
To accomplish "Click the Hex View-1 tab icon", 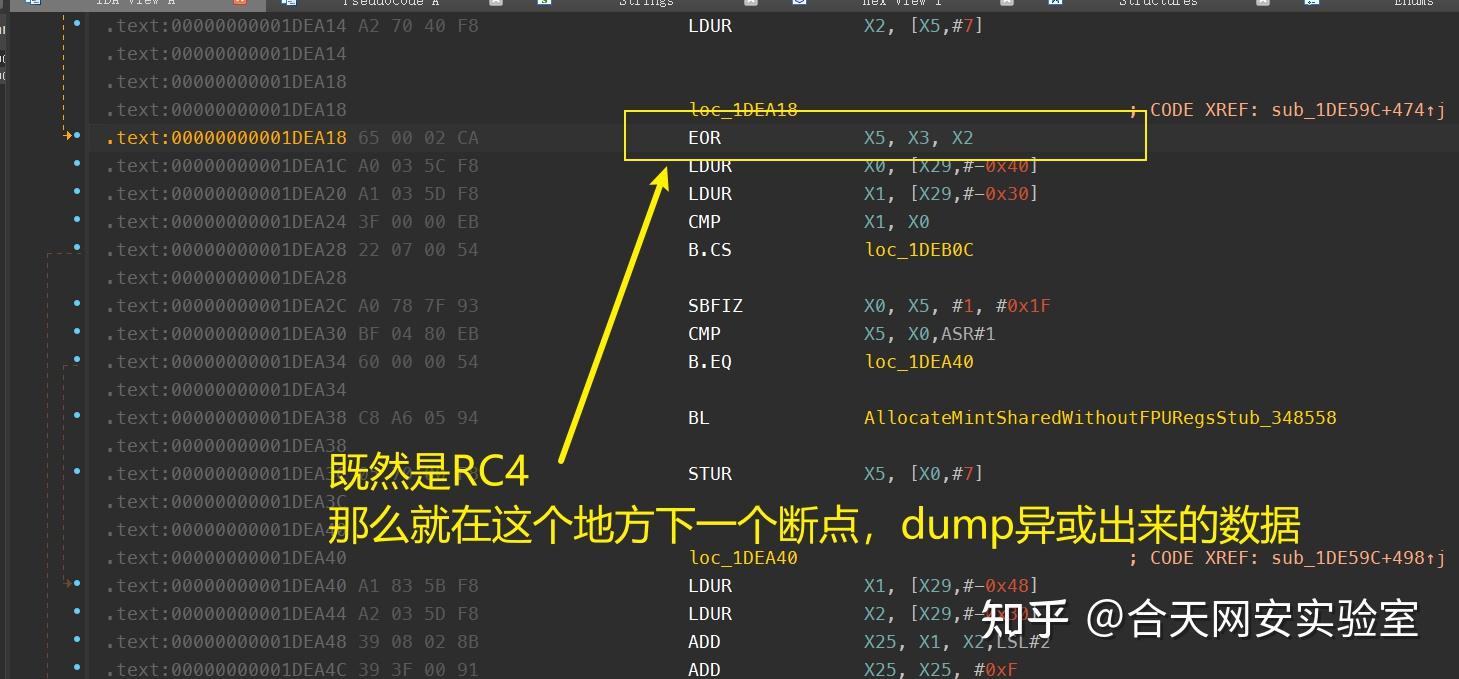I will [800, 4].
